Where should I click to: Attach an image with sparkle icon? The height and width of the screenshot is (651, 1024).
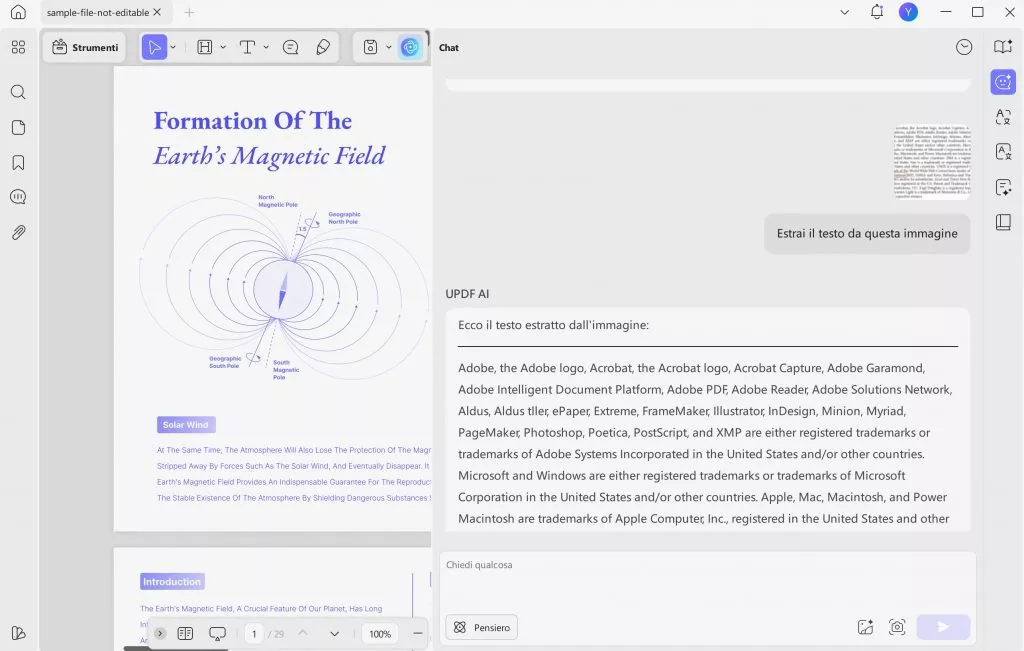865,627
